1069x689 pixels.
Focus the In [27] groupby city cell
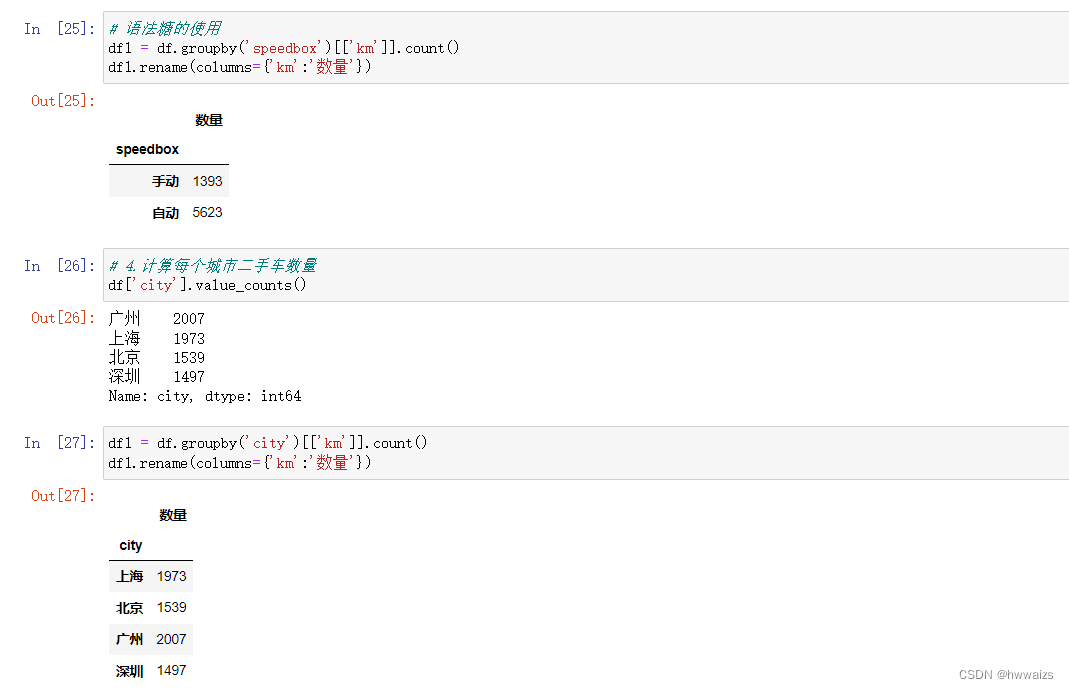[586, 453]
